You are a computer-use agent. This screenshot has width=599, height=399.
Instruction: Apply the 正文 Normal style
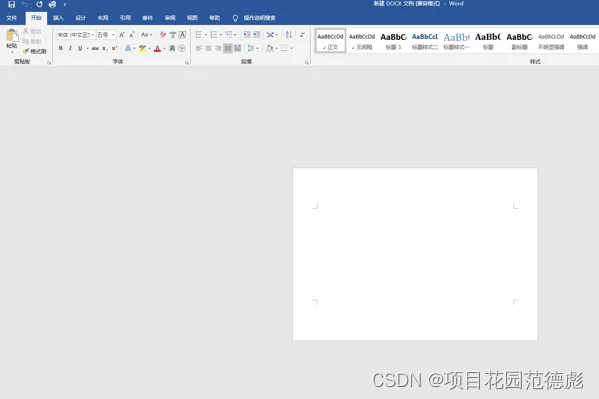tap(330, 41)
